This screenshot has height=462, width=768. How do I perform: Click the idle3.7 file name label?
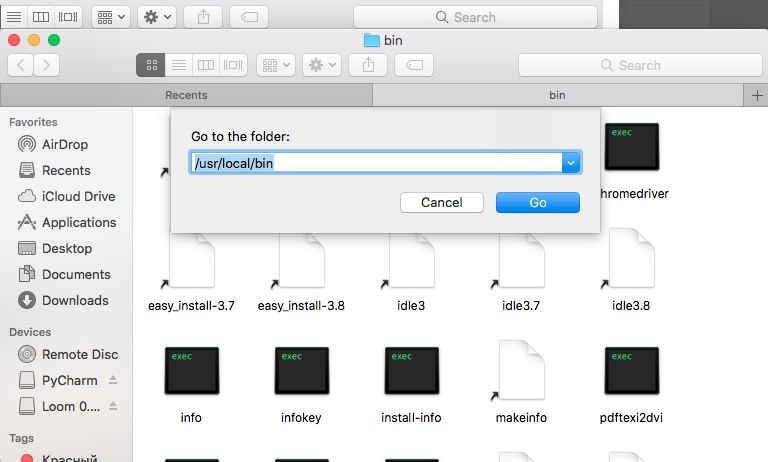tap(521, 305)
